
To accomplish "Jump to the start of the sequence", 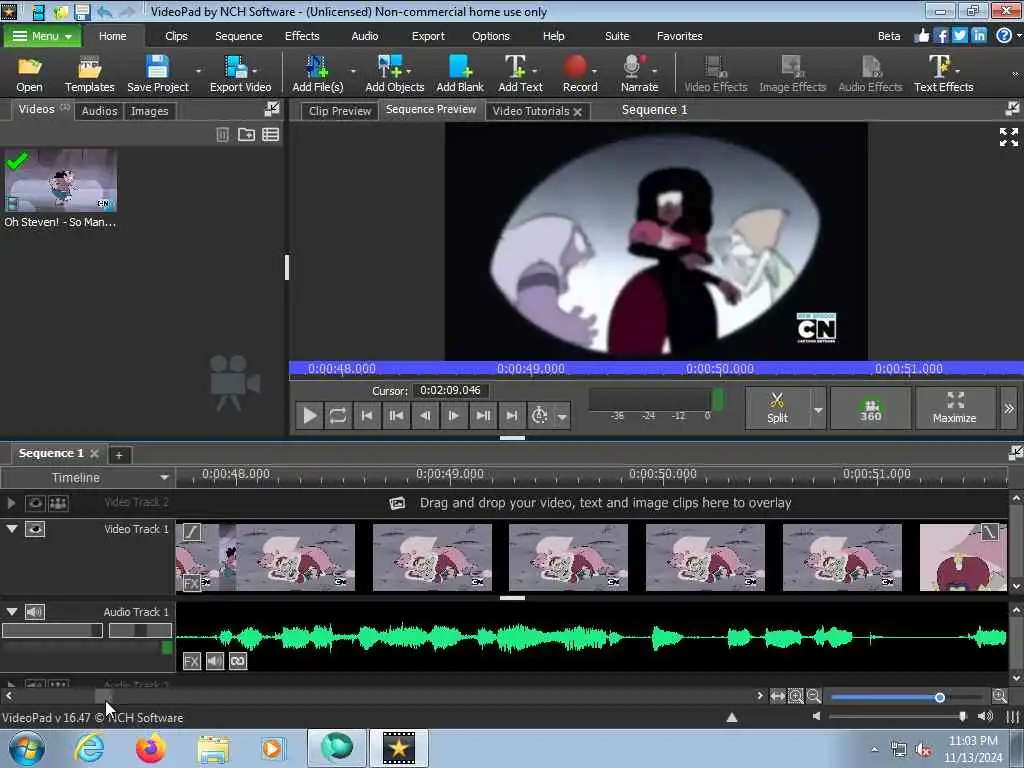I will point(367,415).
